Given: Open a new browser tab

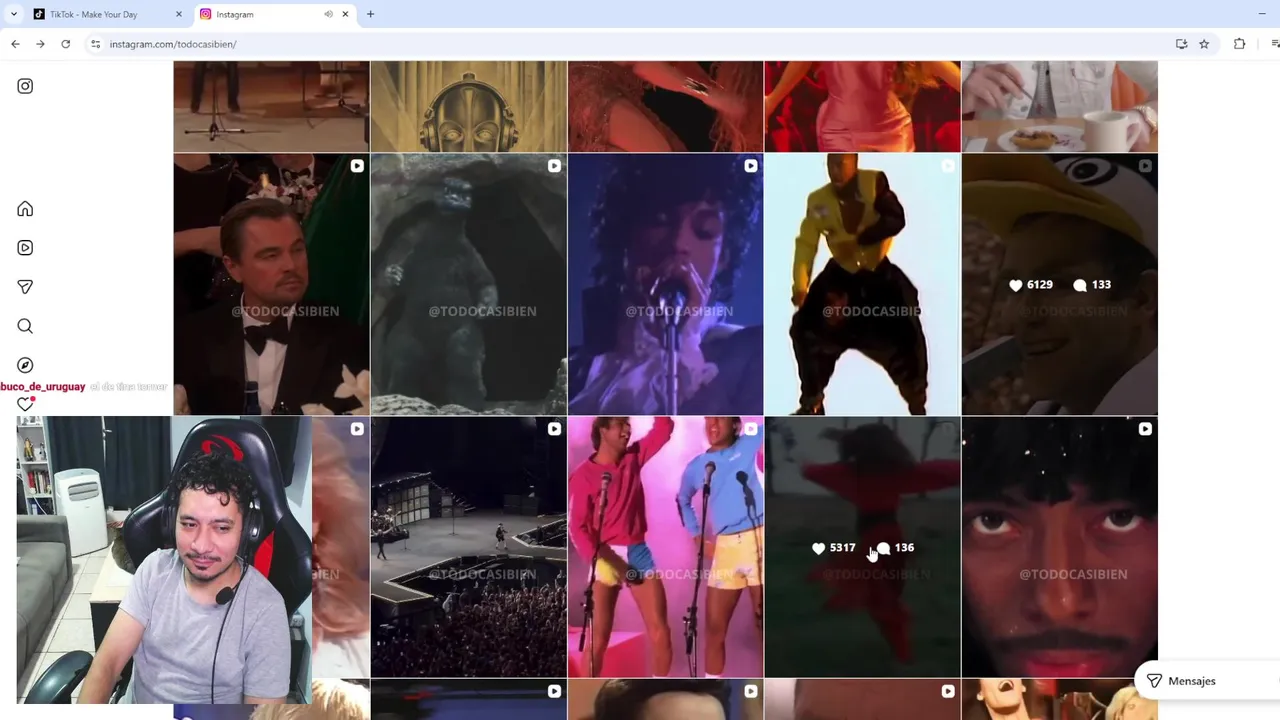Looking at the screenshot, I should click(370, 14).
